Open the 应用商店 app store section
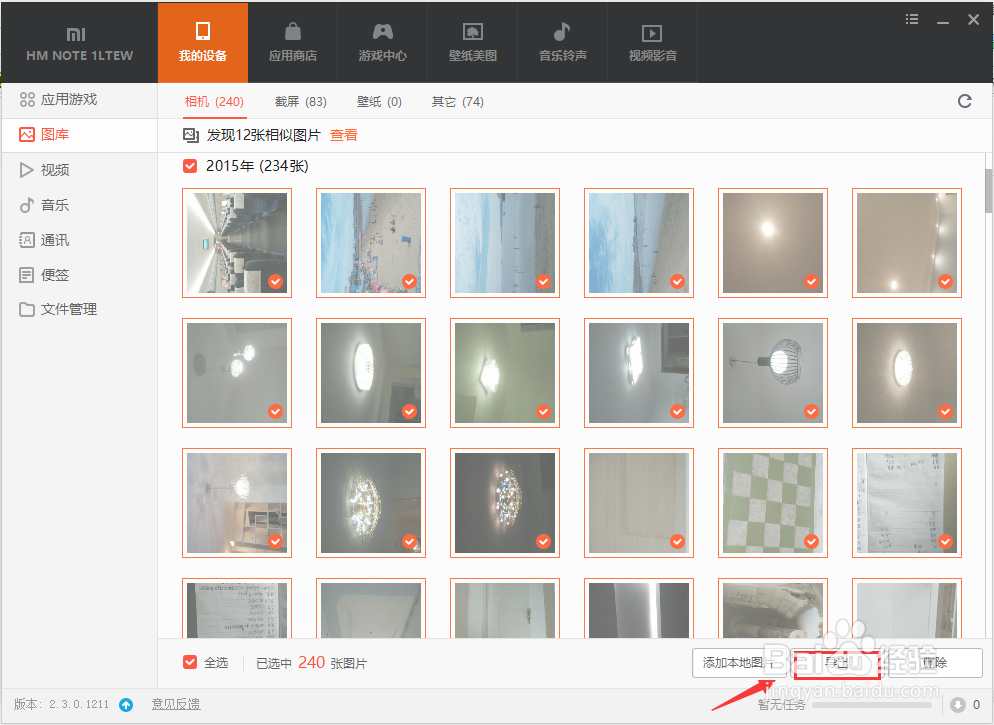 (x=292, y=42)
